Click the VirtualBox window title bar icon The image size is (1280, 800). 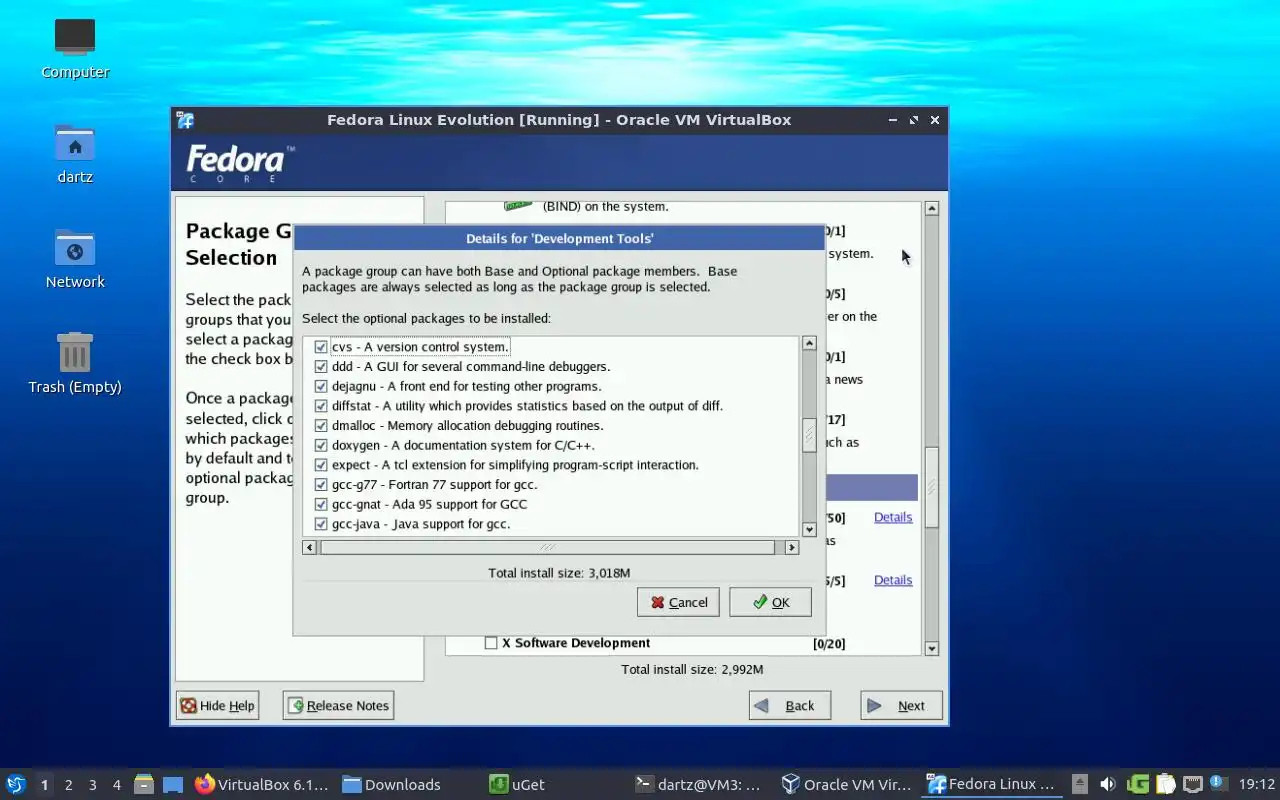[185, 120]
